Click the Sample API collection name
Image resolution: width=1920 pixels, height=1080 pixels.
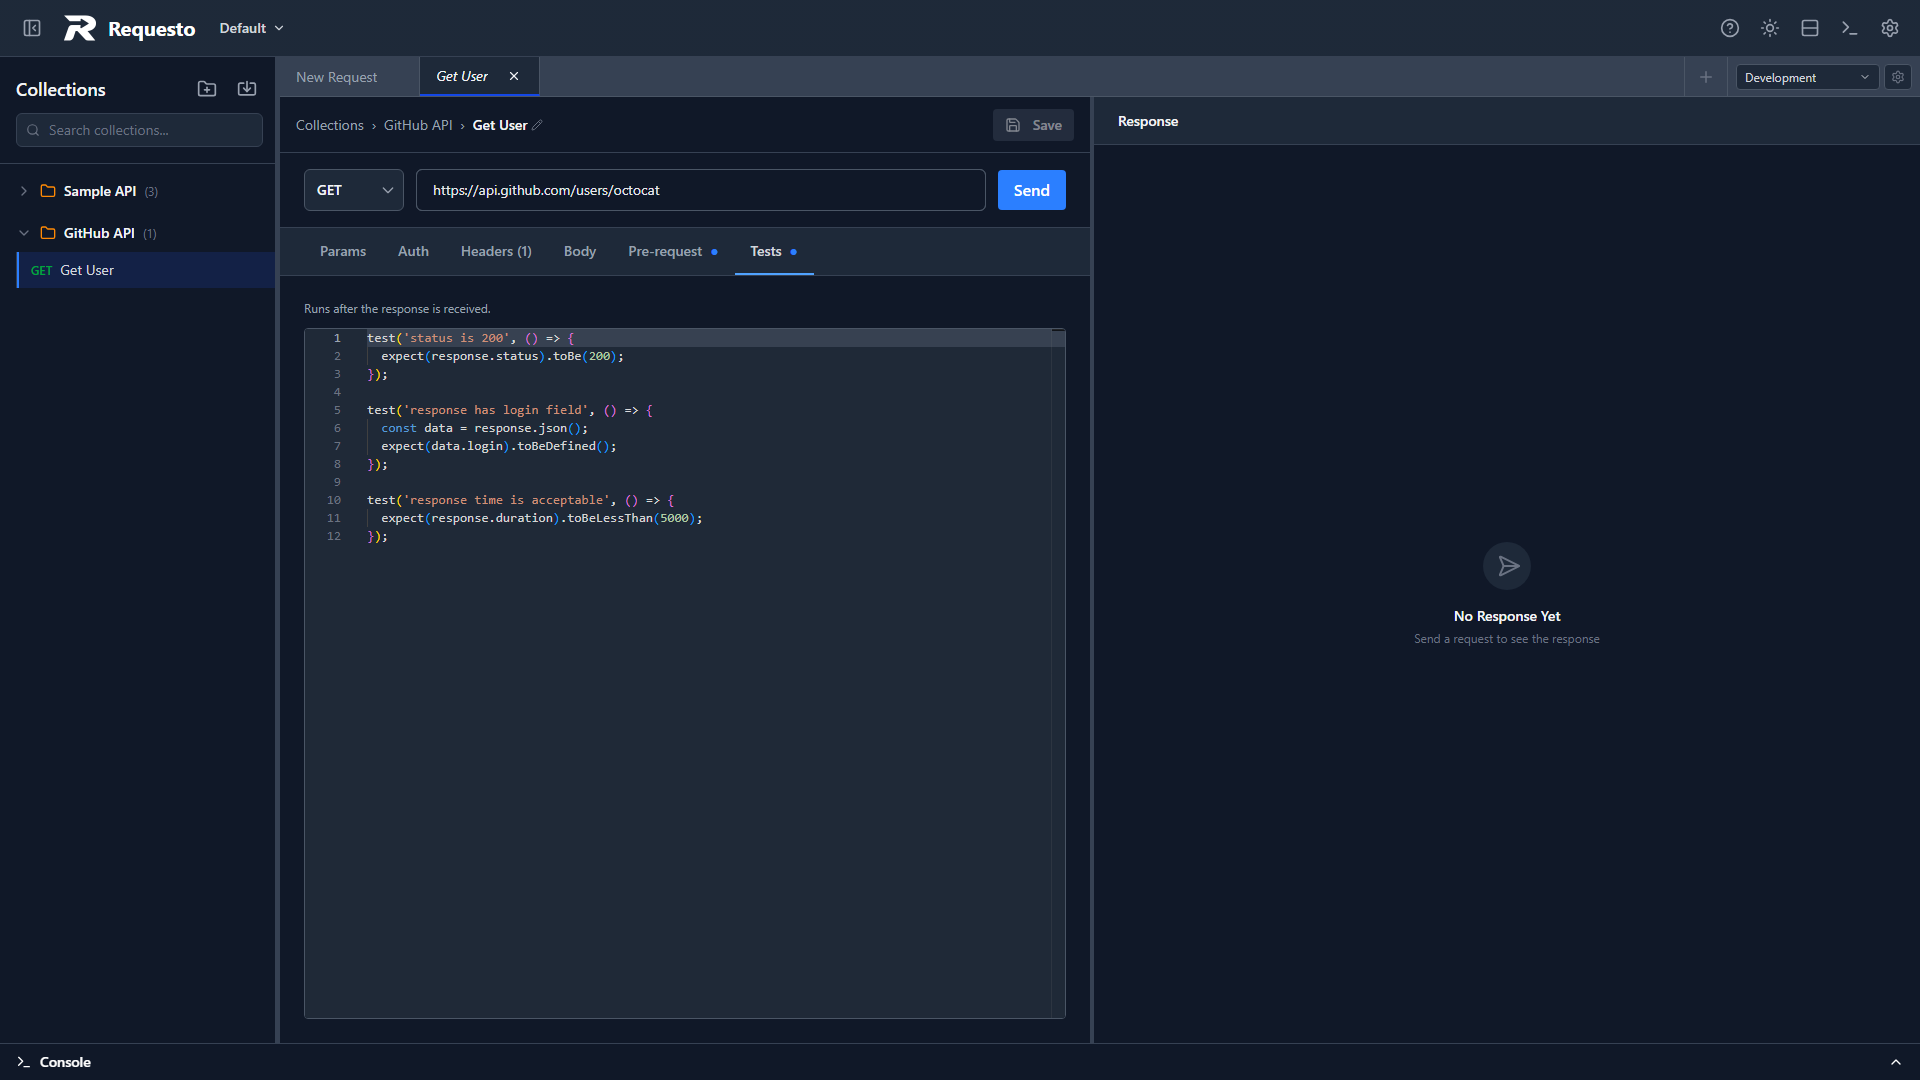coord(100,191)
